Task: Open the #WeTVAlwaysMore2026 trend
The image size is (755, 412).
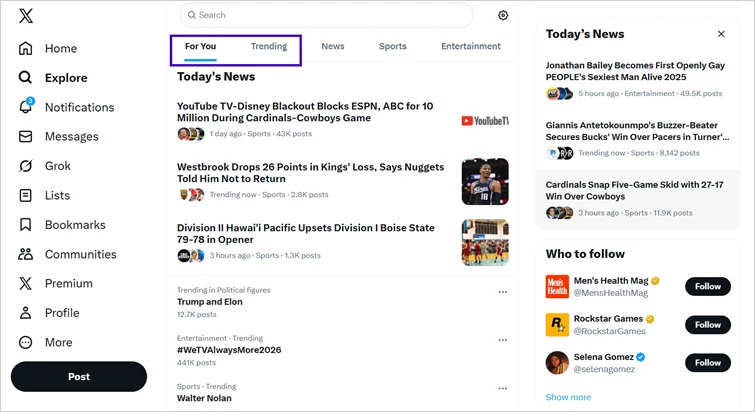Action: click(229, 350)
